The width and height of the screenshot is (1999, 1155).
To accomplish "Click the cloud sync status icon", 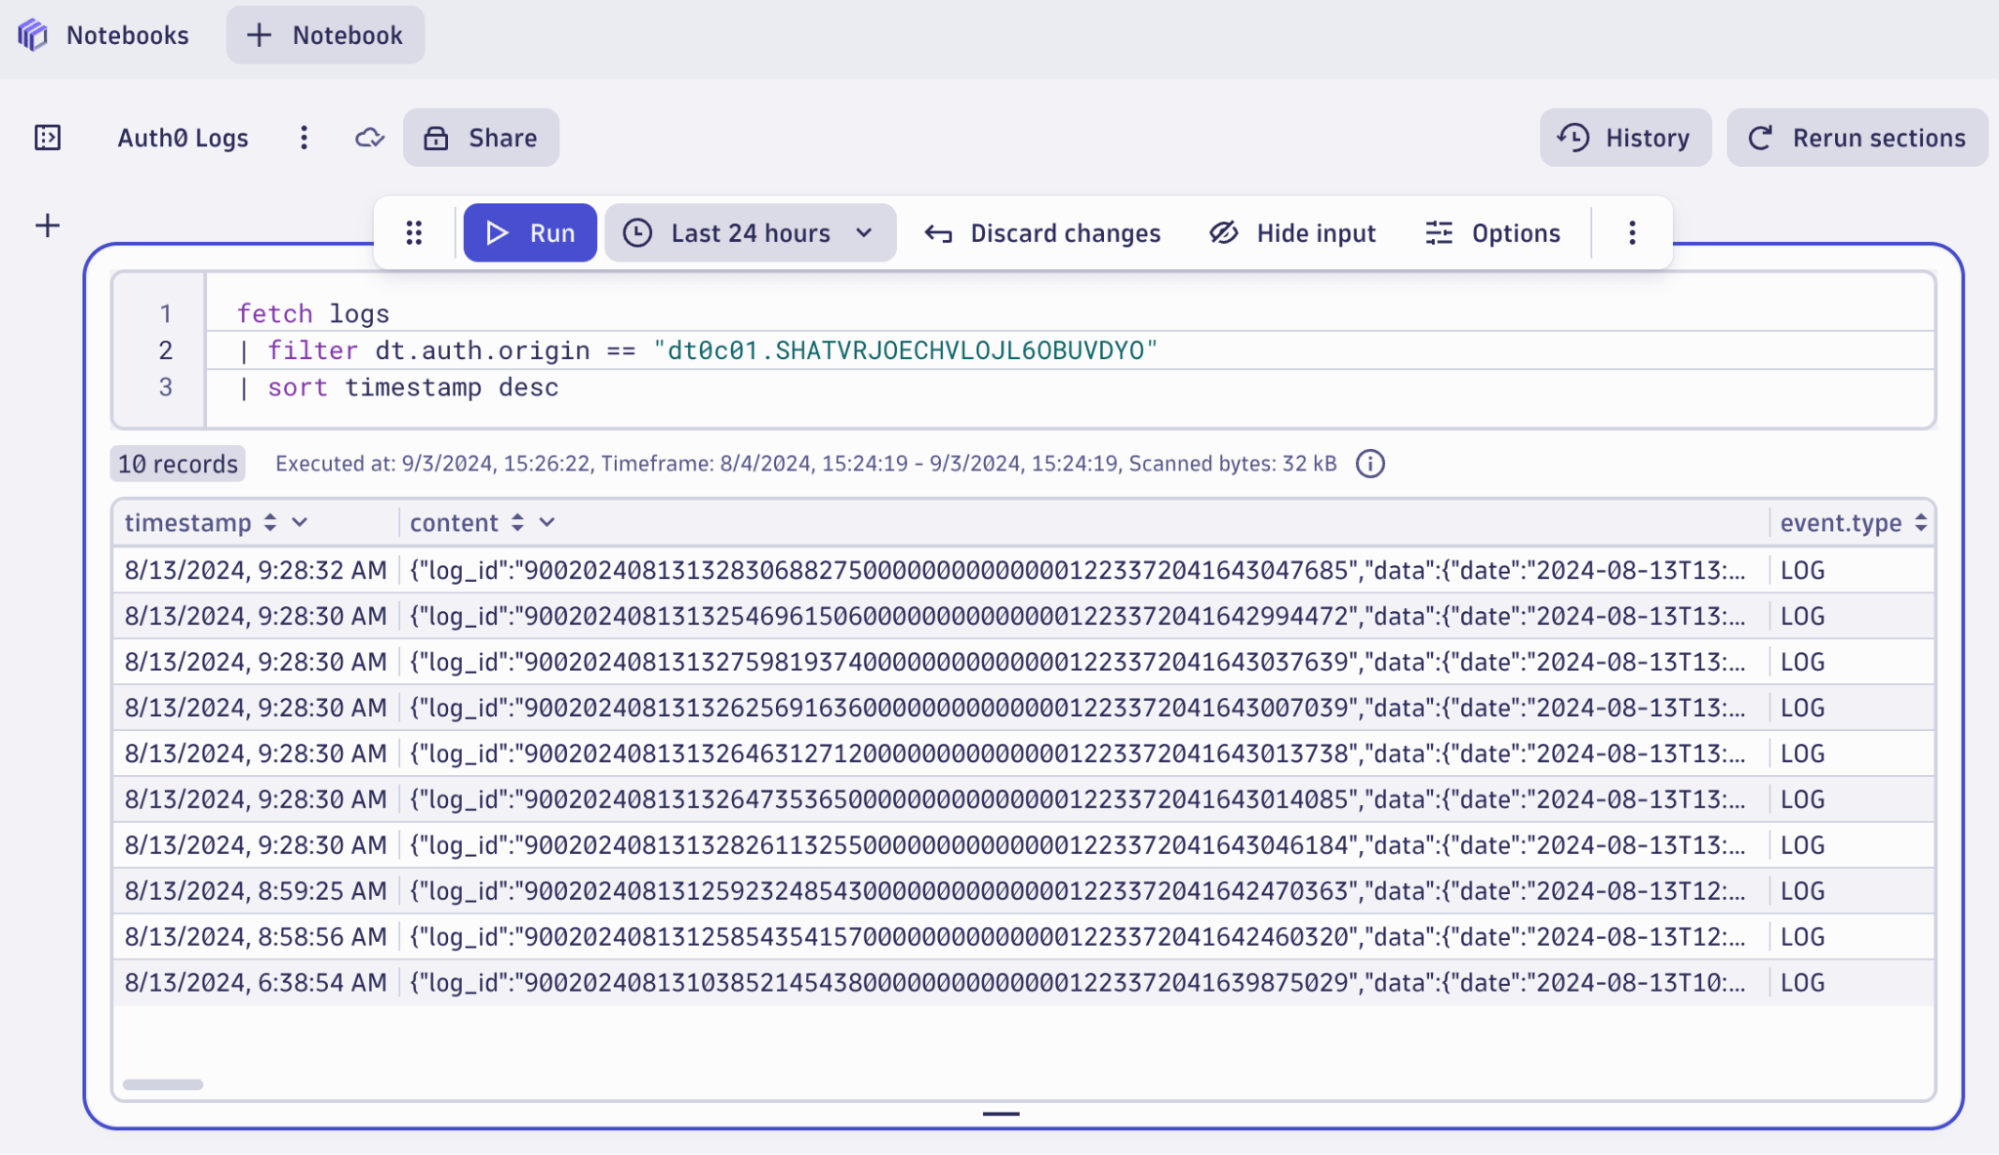I will tap(369, 137).
